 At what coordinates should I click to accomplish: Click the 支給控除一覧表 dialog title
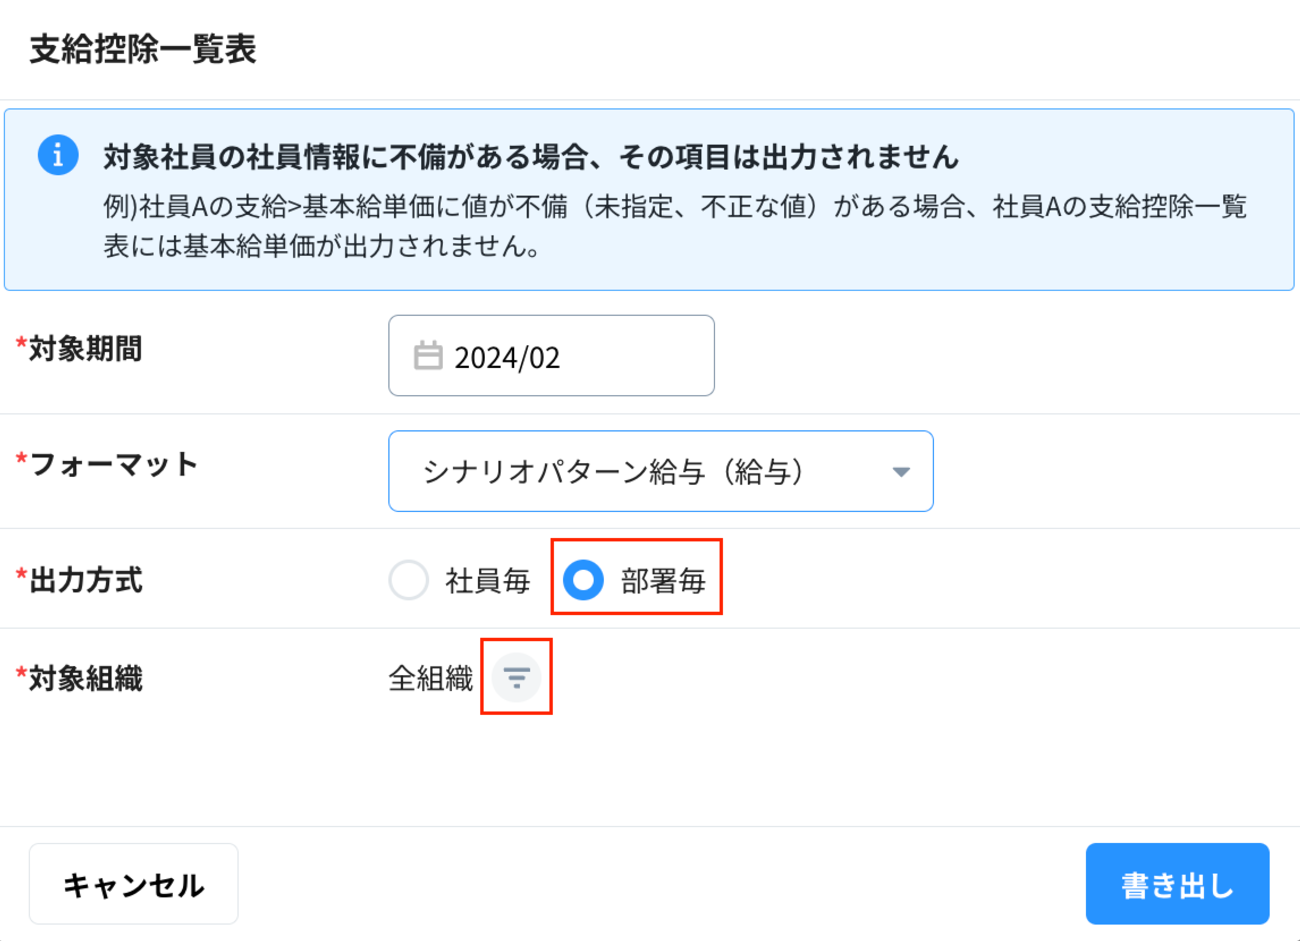[x=143, y=49]
